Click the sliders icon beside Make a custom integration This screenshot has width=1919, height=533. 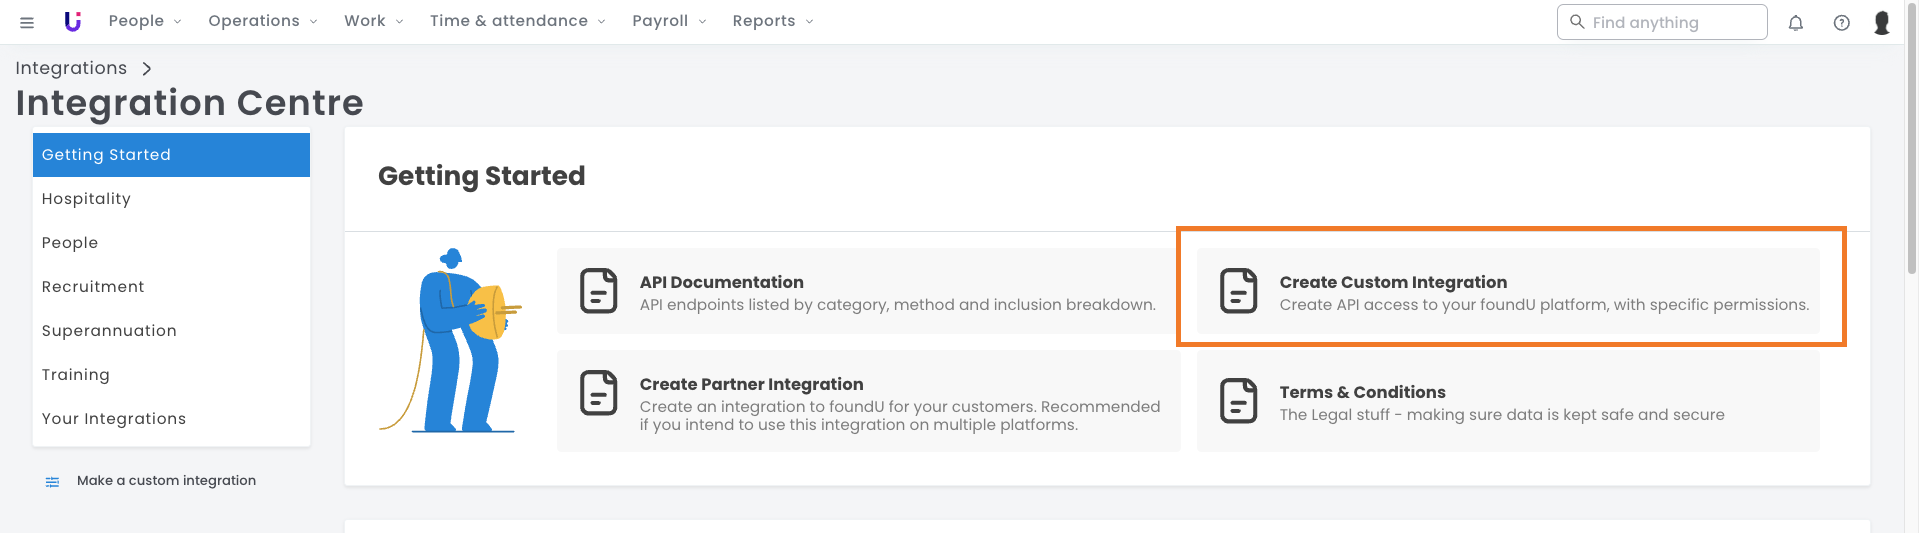52,482
